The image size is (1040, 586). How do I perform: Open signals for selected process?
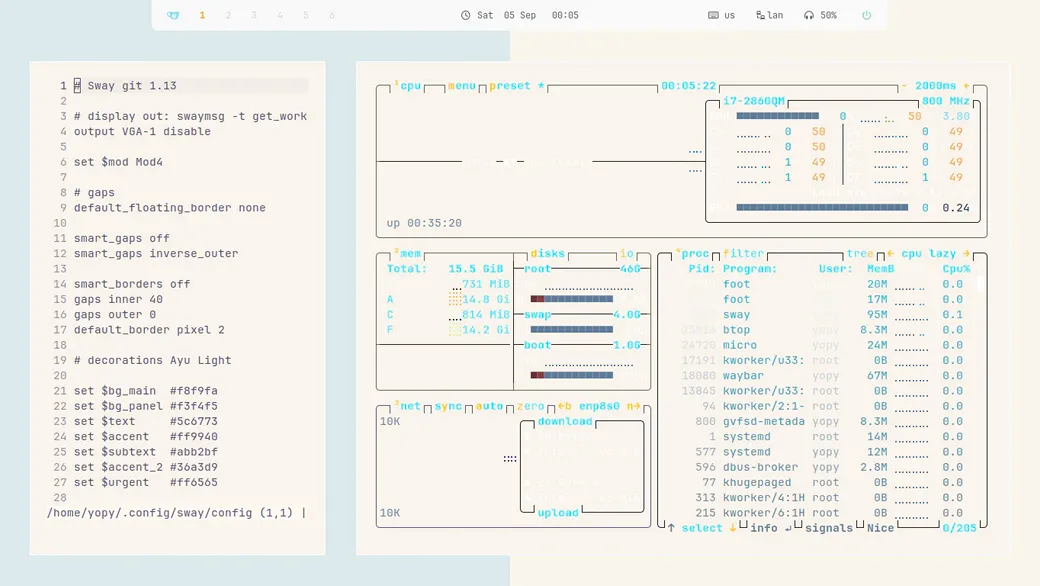828,528
